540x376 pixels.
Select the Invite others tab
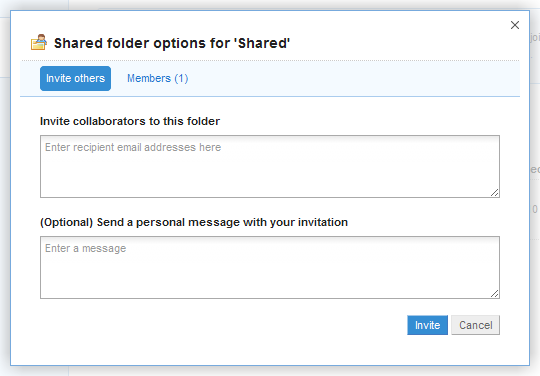tap(75, 79)
